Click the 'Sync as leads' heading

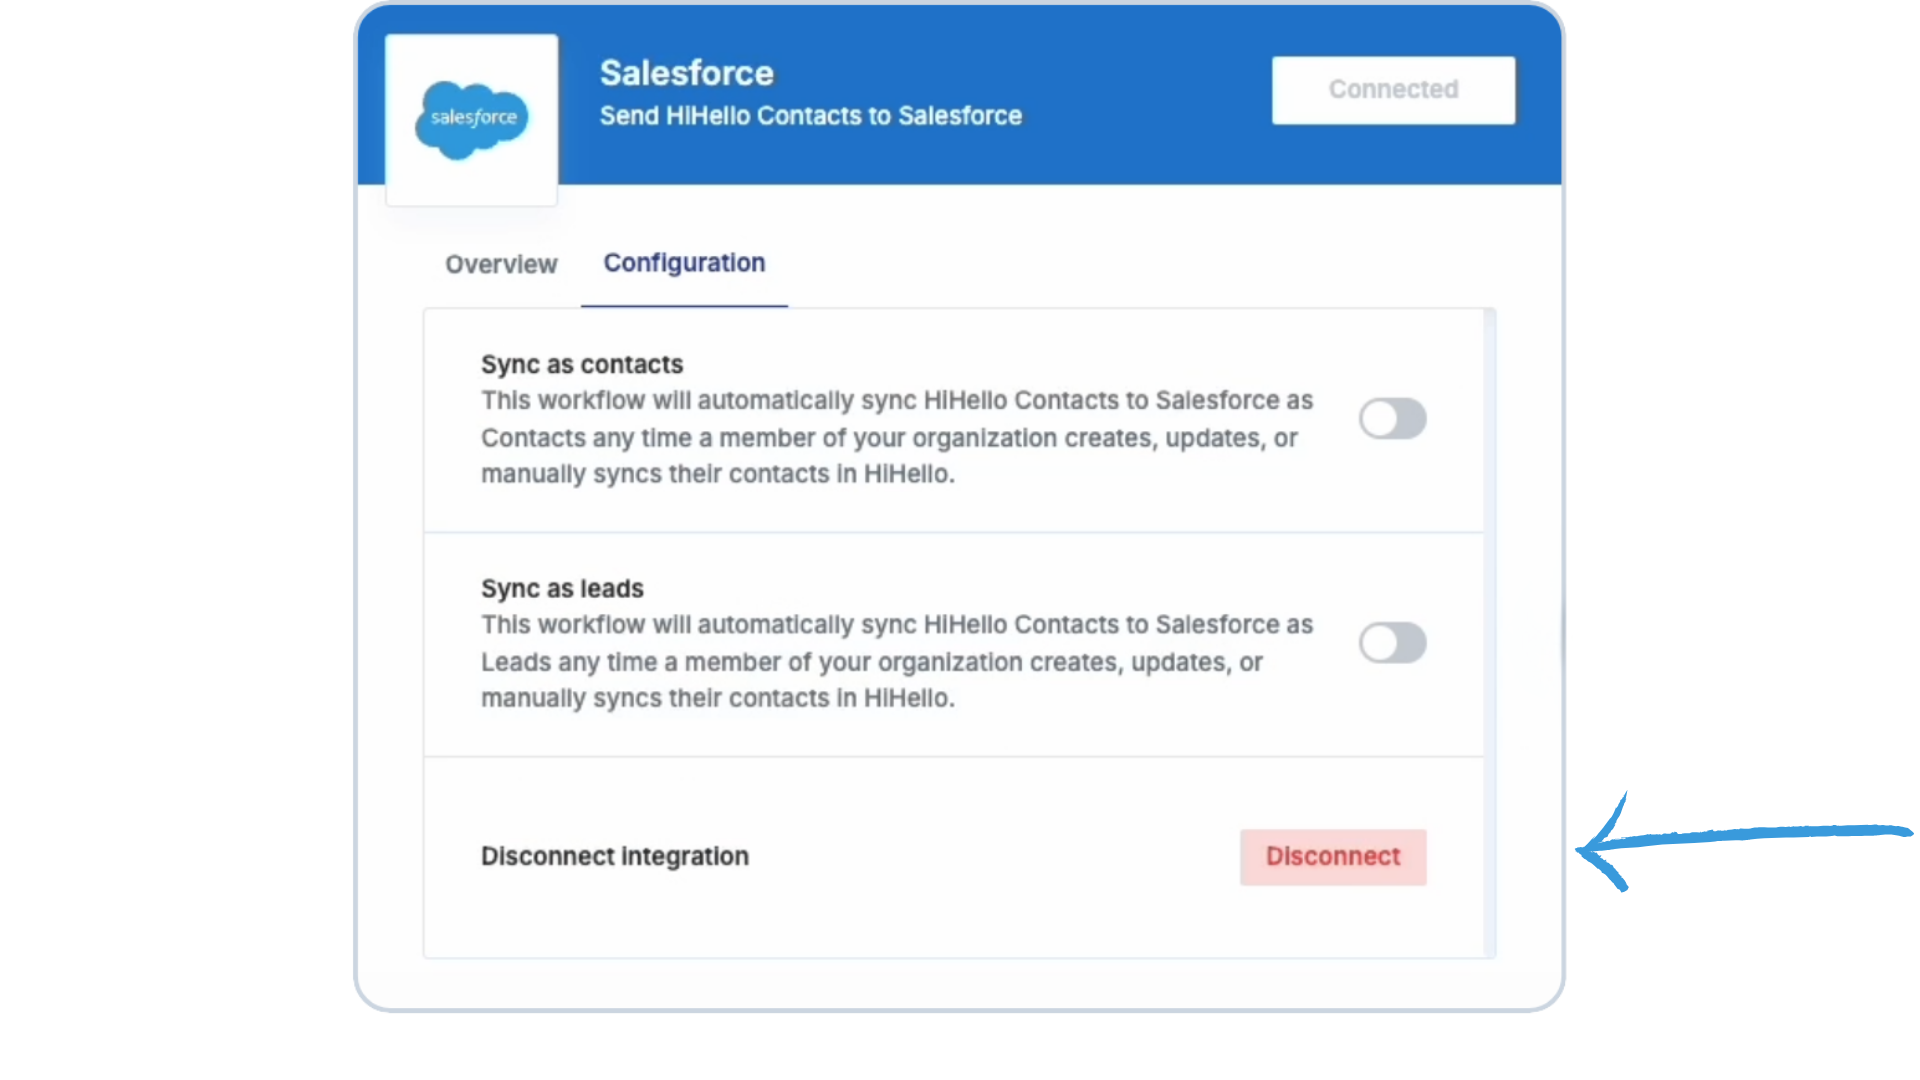tap(562, 588)
